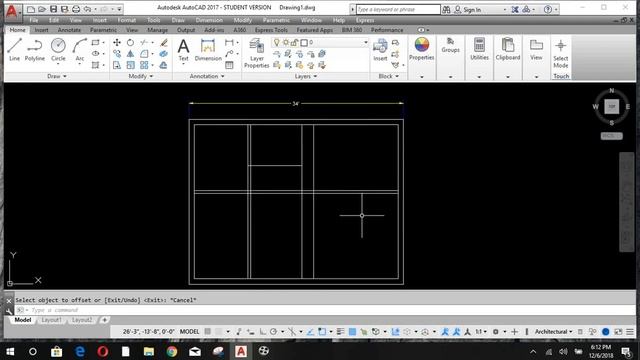640x360 pixels.
Task: Activate the Move tool
Action: tap(117, 42)
